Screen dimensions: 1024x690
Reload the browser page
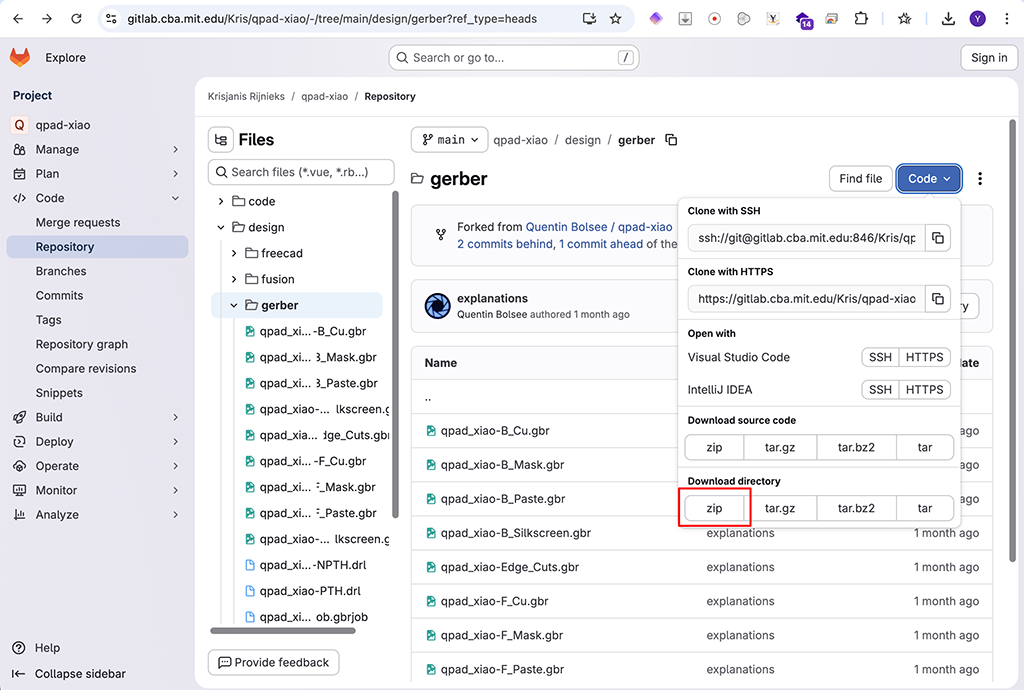click(77, 18)
